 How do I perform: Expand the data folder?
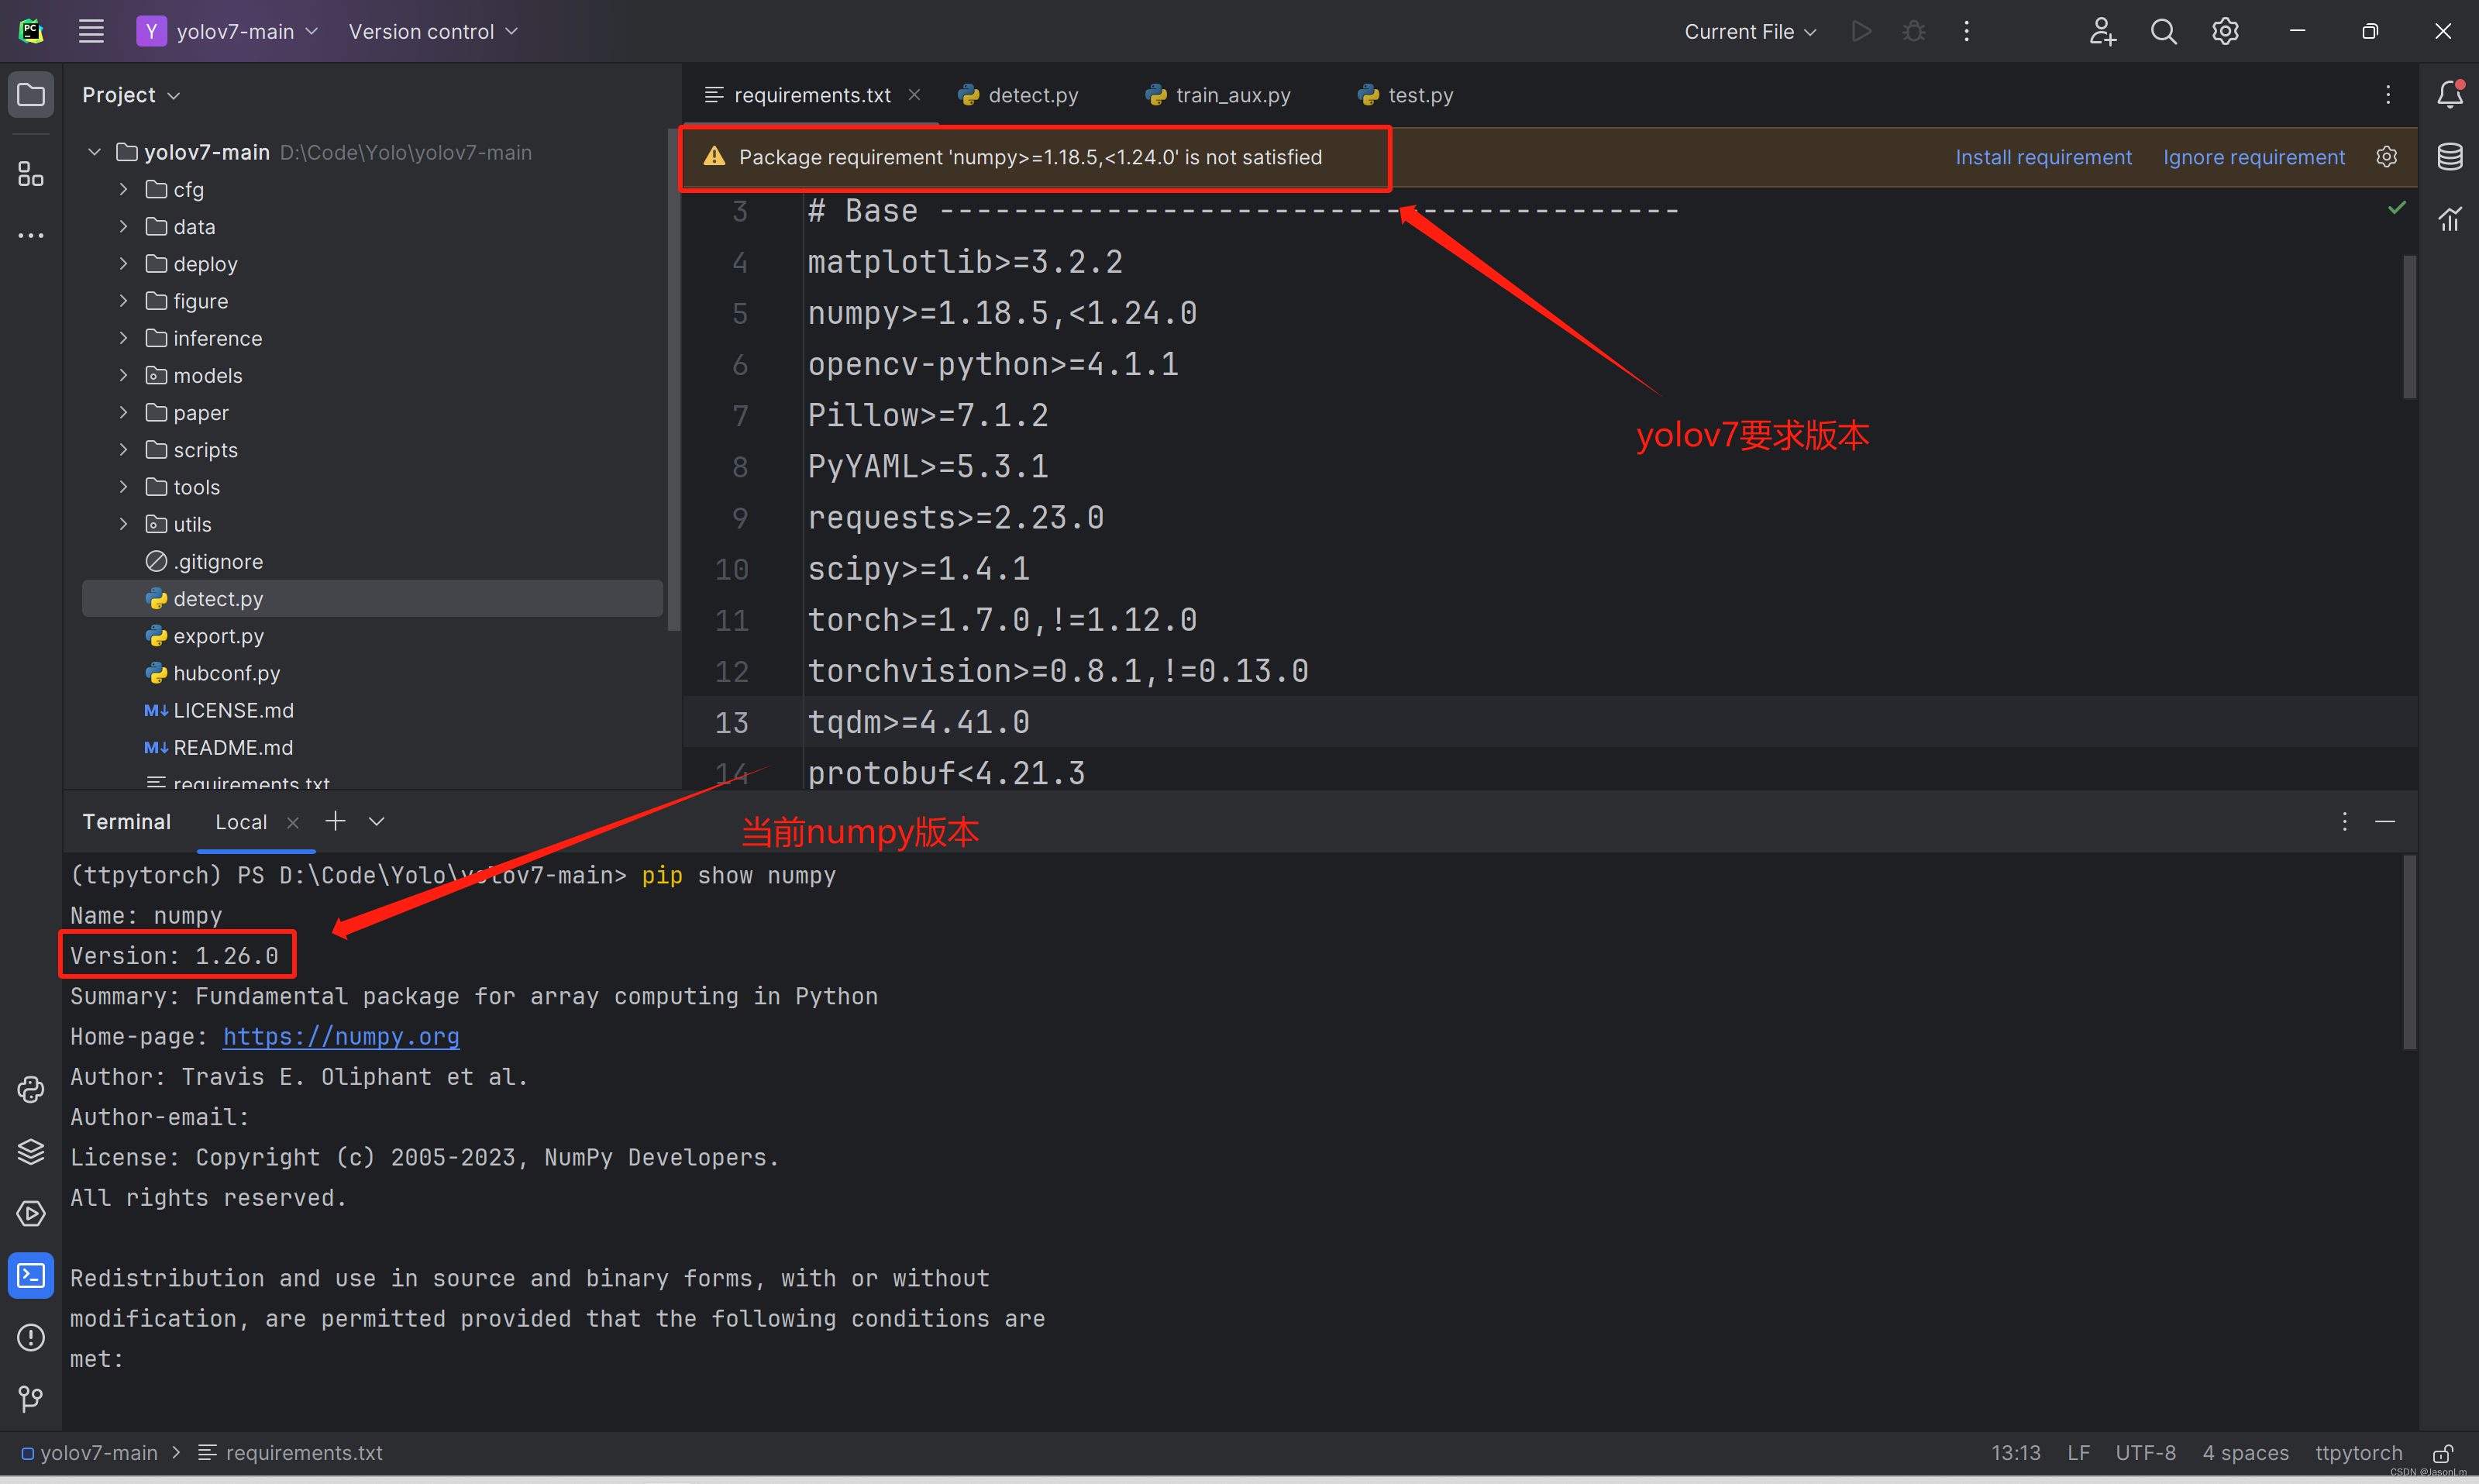tap(124, 226)
